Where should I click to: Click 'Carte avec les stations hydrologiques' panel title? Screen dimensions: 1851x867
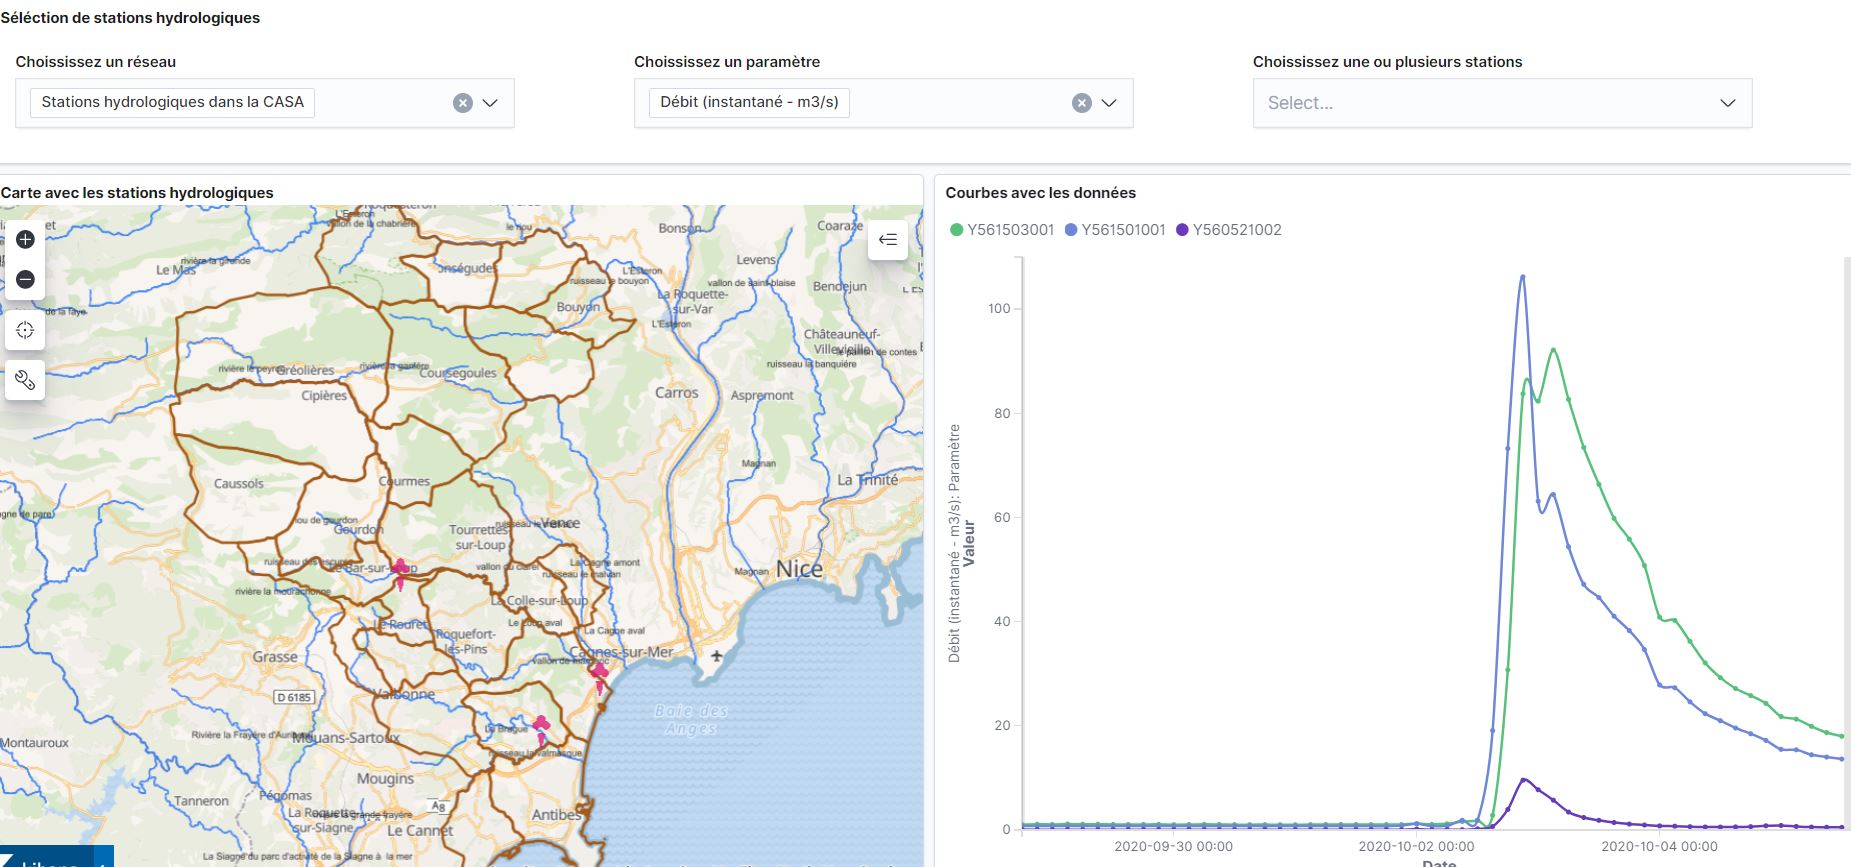(x=137, y=193)
